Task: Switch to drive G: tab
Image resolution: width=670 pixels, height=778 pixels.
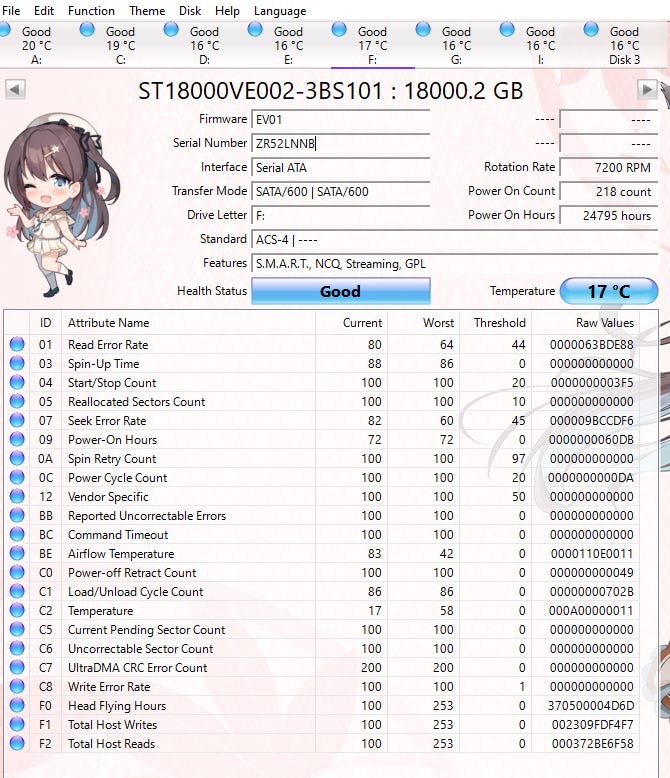Action: 457,45
